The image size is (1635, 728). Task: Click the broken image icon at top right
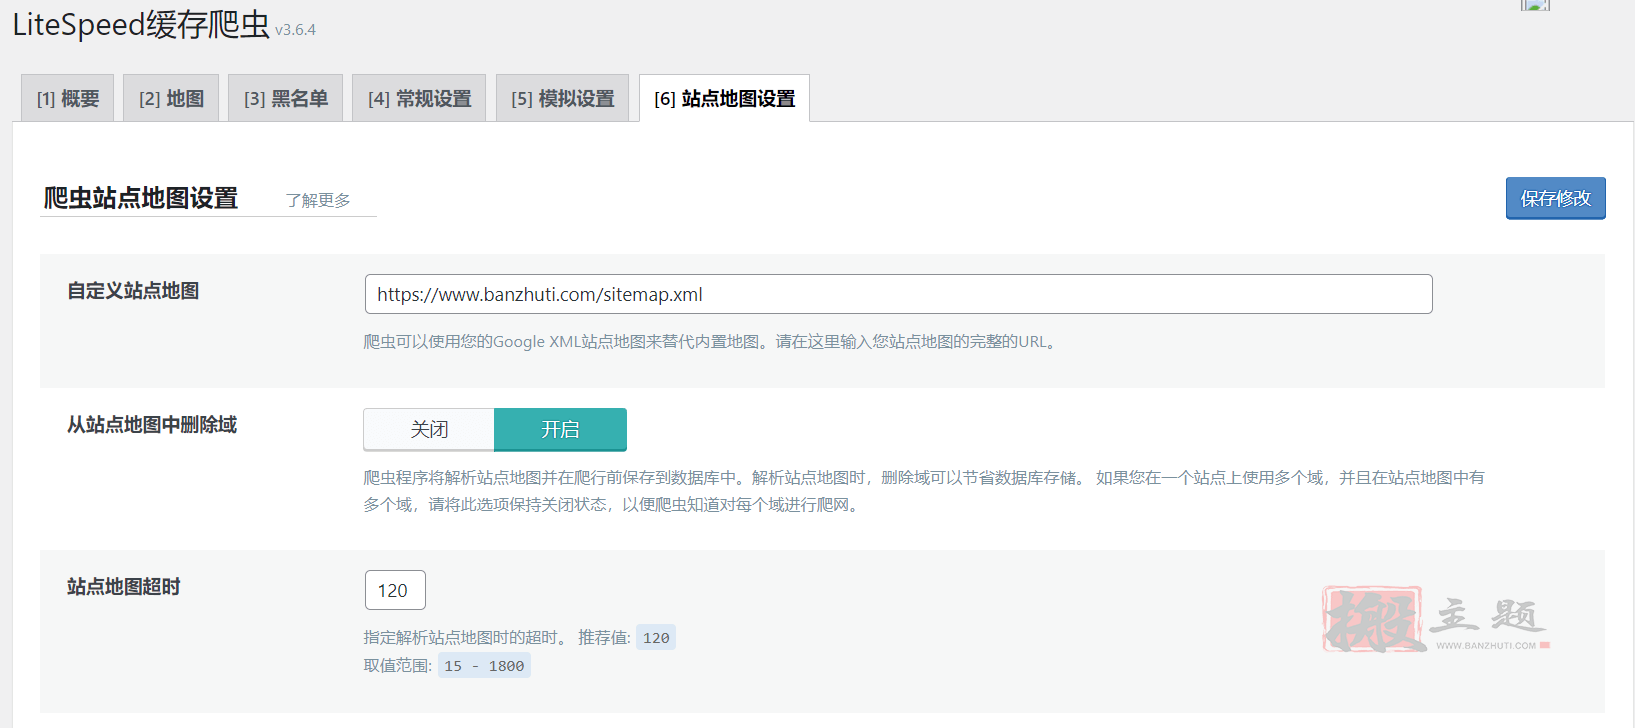click(x=1535, y=5)
